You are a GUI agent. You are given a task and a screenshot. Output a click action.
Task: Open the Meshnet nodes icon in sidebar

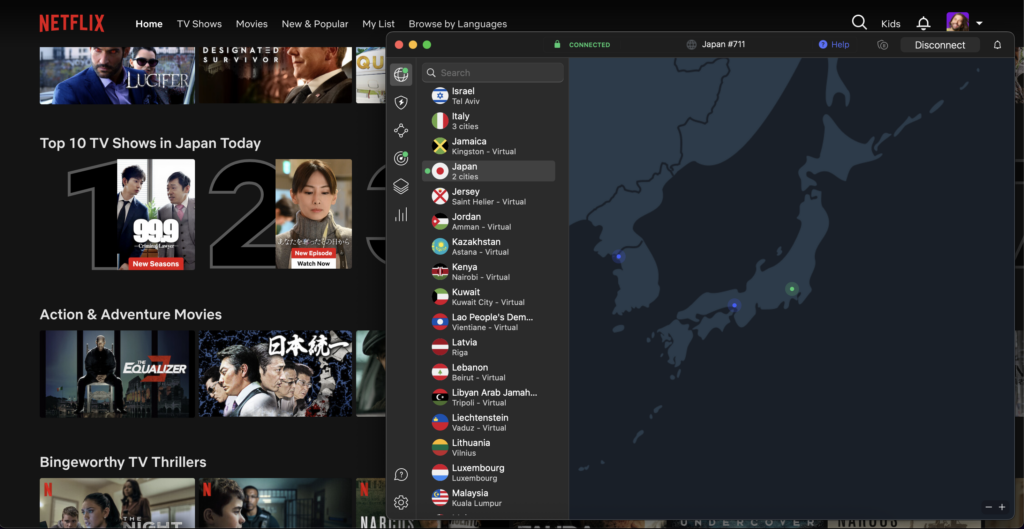tap(401, 131)
